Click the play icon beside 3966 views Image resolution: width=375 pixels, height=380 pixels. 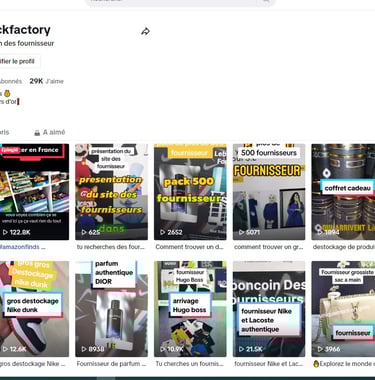[x=320, y=349]
